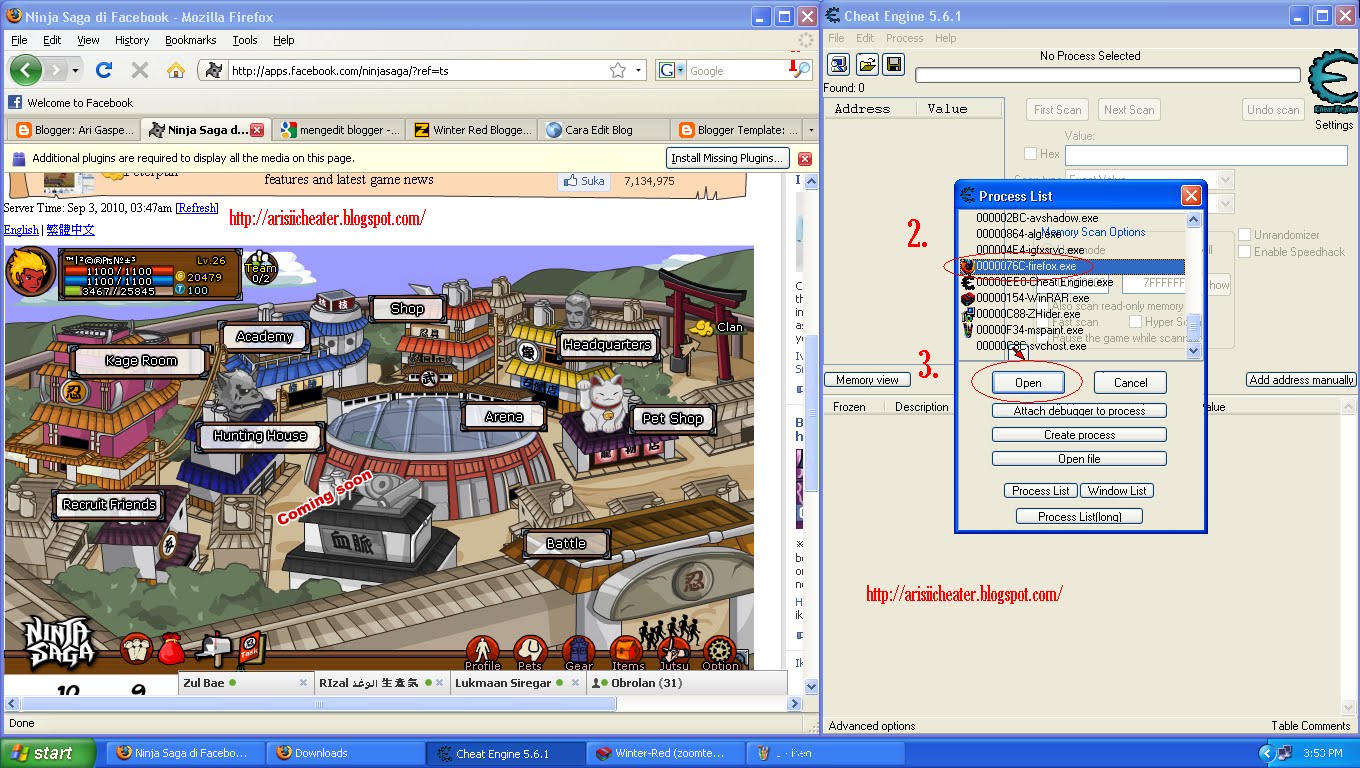
Task: Click Firefox stop loading icon
Action: pyautogui.click(x=140, y=70)
